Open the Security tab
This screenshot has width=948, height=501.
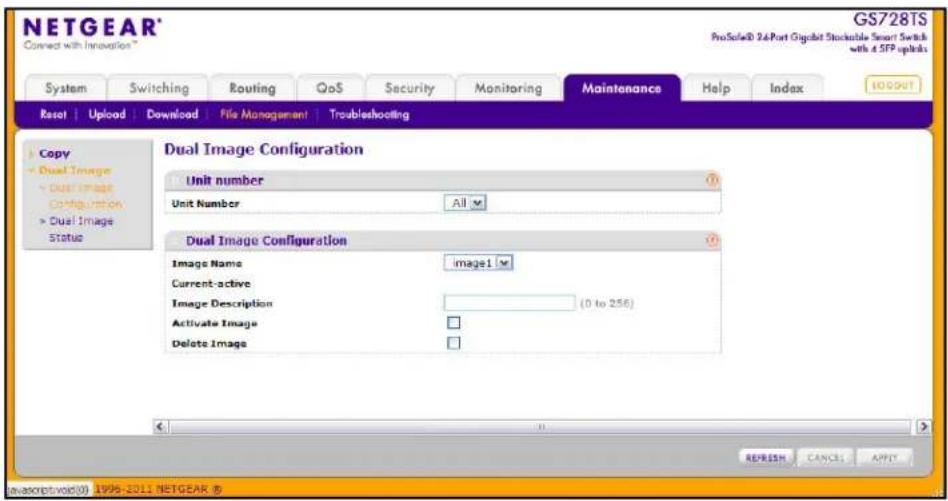410,88
